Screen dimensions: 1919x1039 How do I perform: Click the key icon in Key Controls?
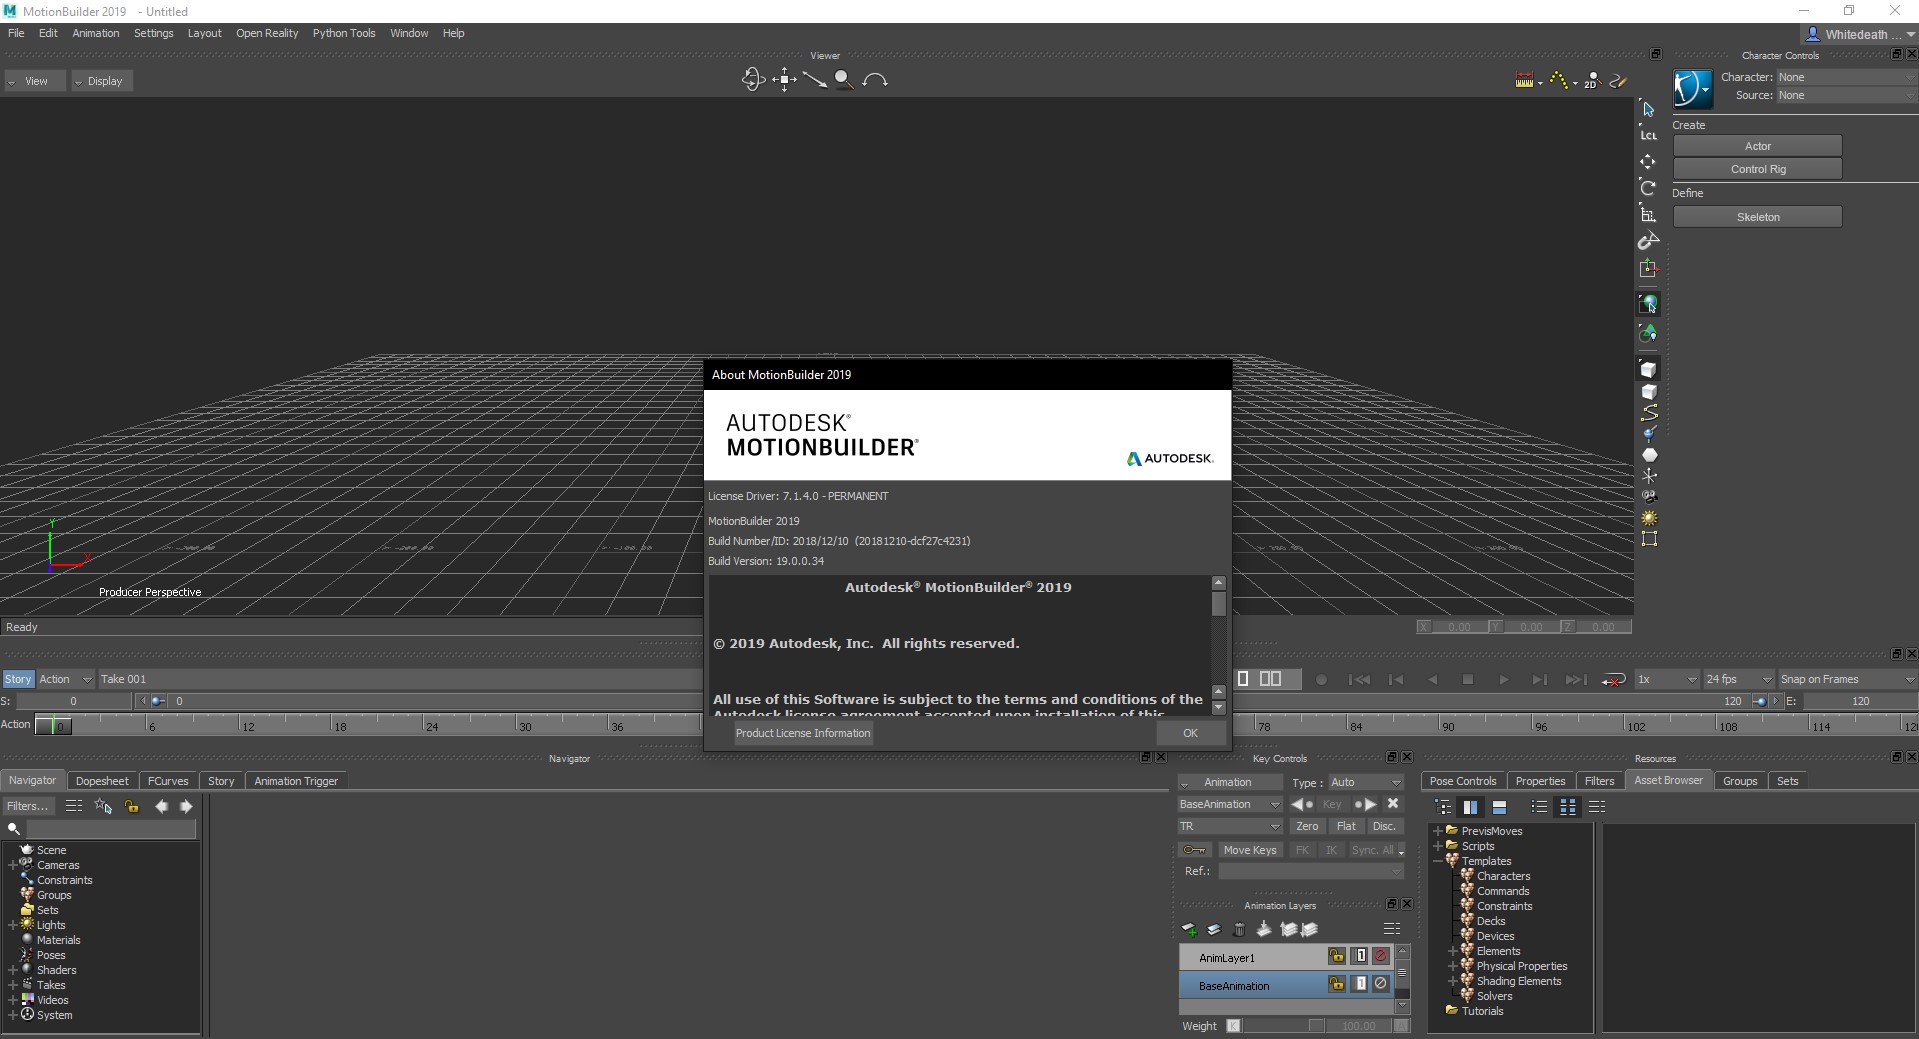click(x=1195, y=850)
